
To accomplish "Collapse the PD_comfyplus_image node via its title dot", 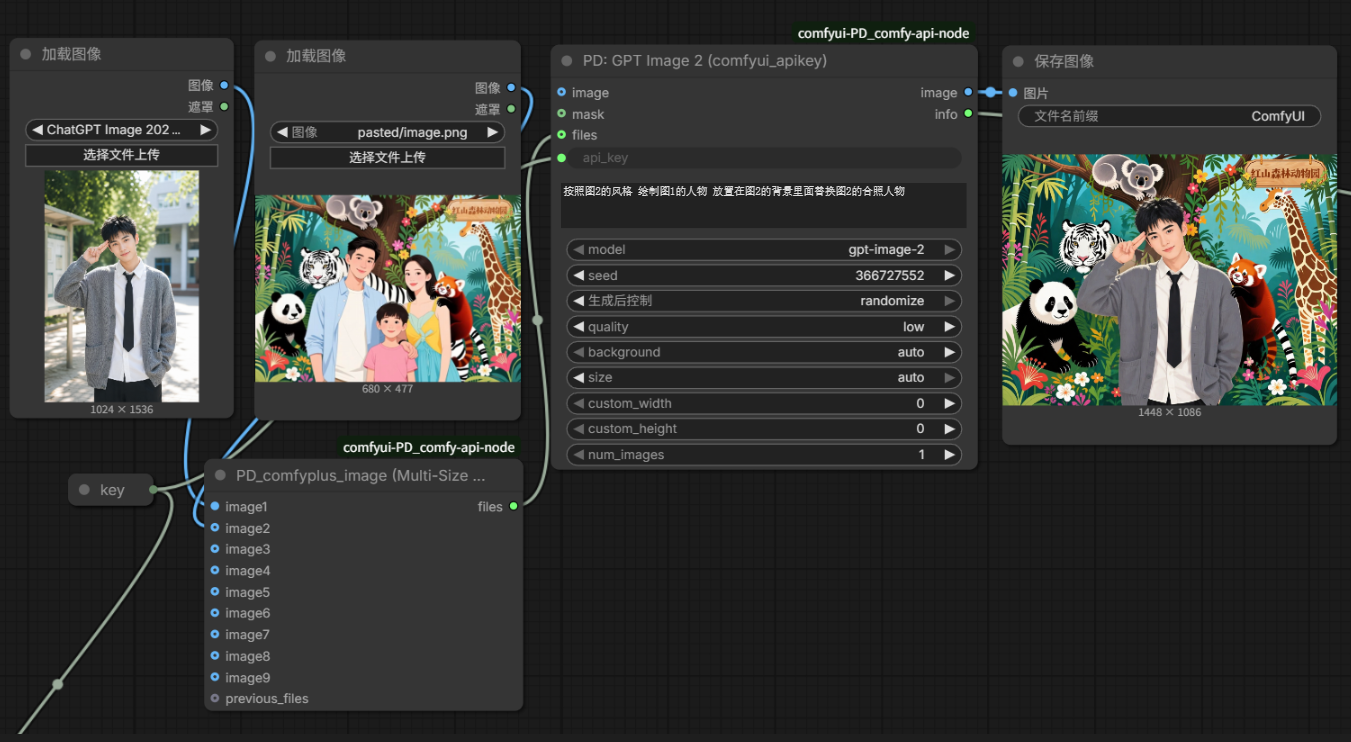I will click(x=220, y=476).
